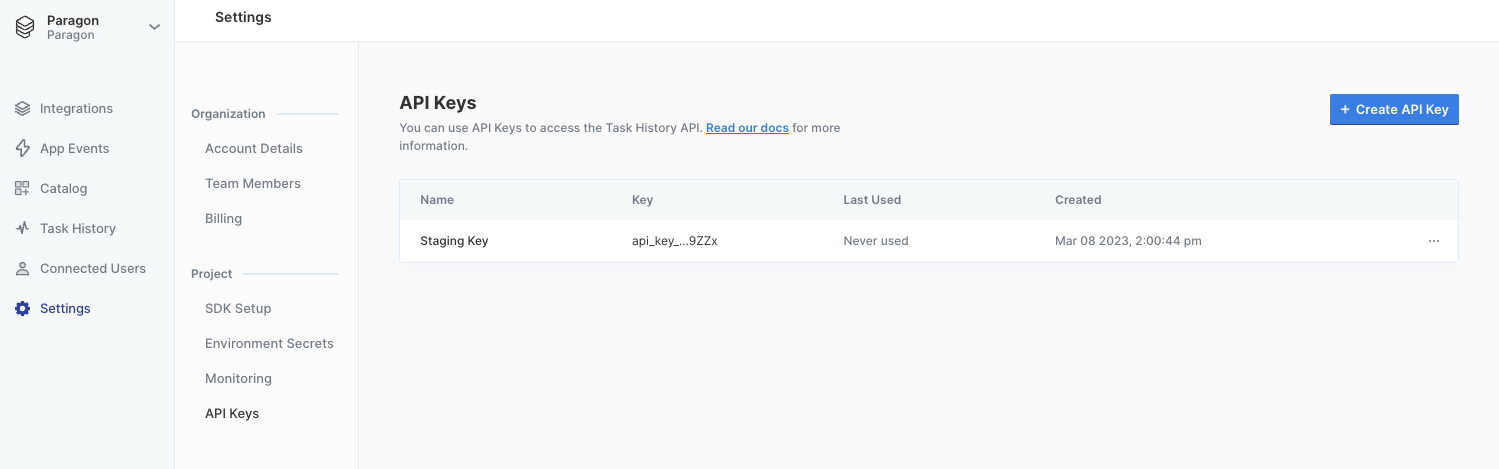This screenshot has height=469, width=1499.
Task: Click the api_key_...9ZZx key value
Action: pos(675,241)
